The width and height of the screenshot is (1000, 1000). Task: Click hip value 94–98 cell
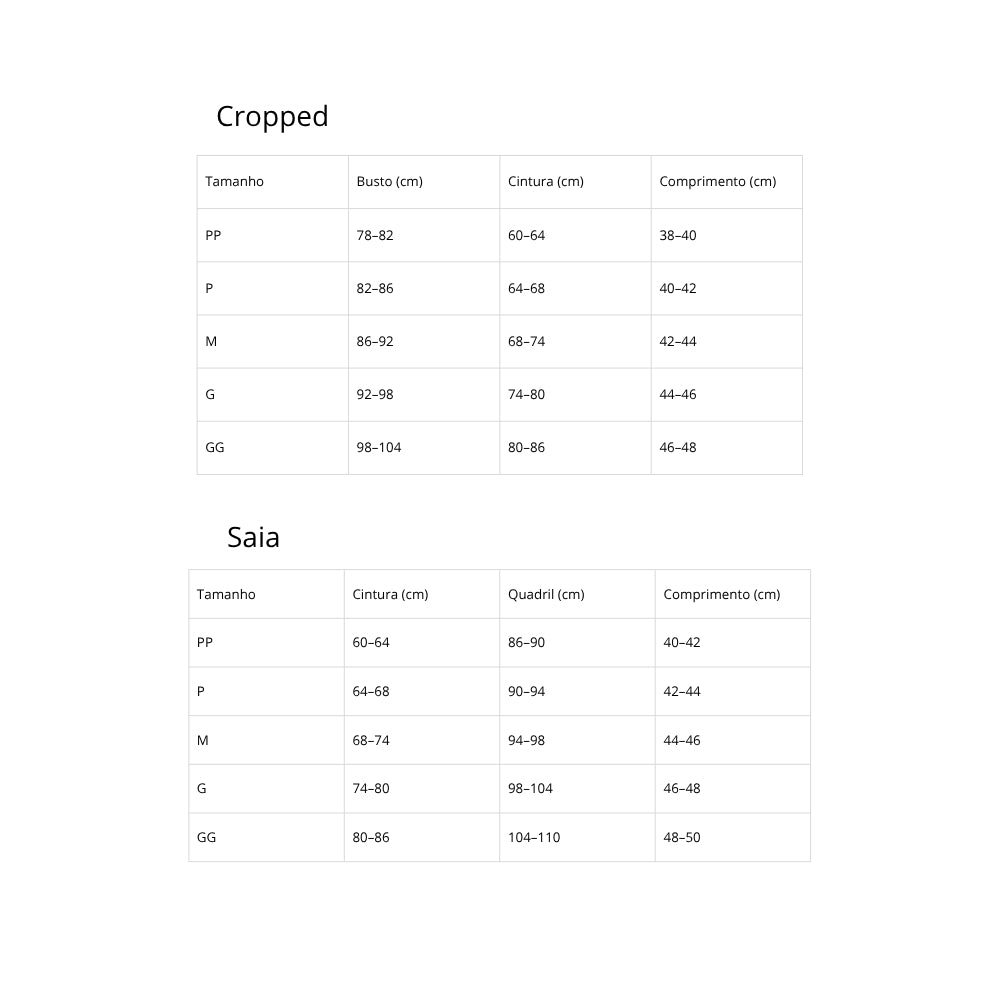pyautogui.click(x=526, y=741)
